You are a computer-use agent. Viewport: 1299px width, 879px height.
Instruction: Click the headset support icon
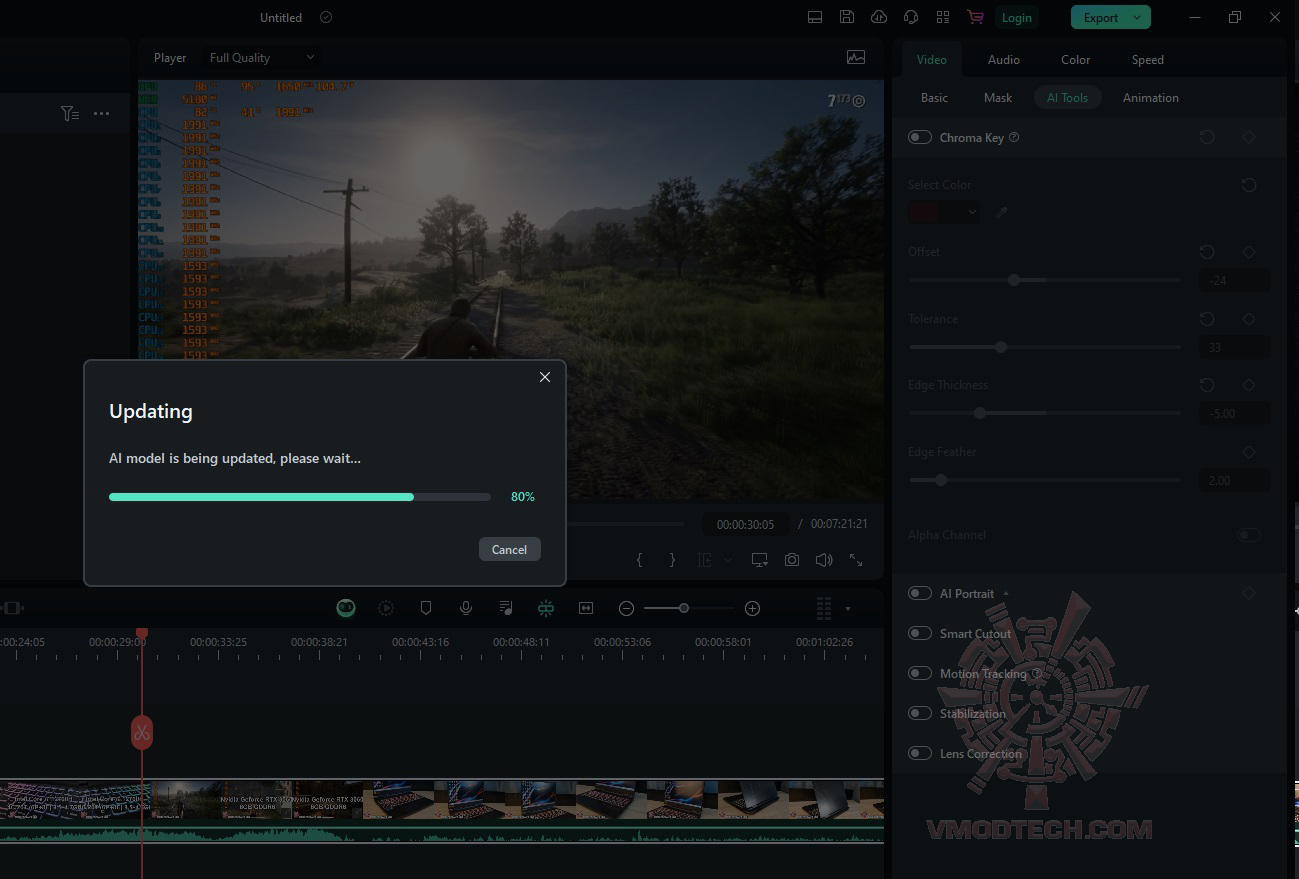911,17
